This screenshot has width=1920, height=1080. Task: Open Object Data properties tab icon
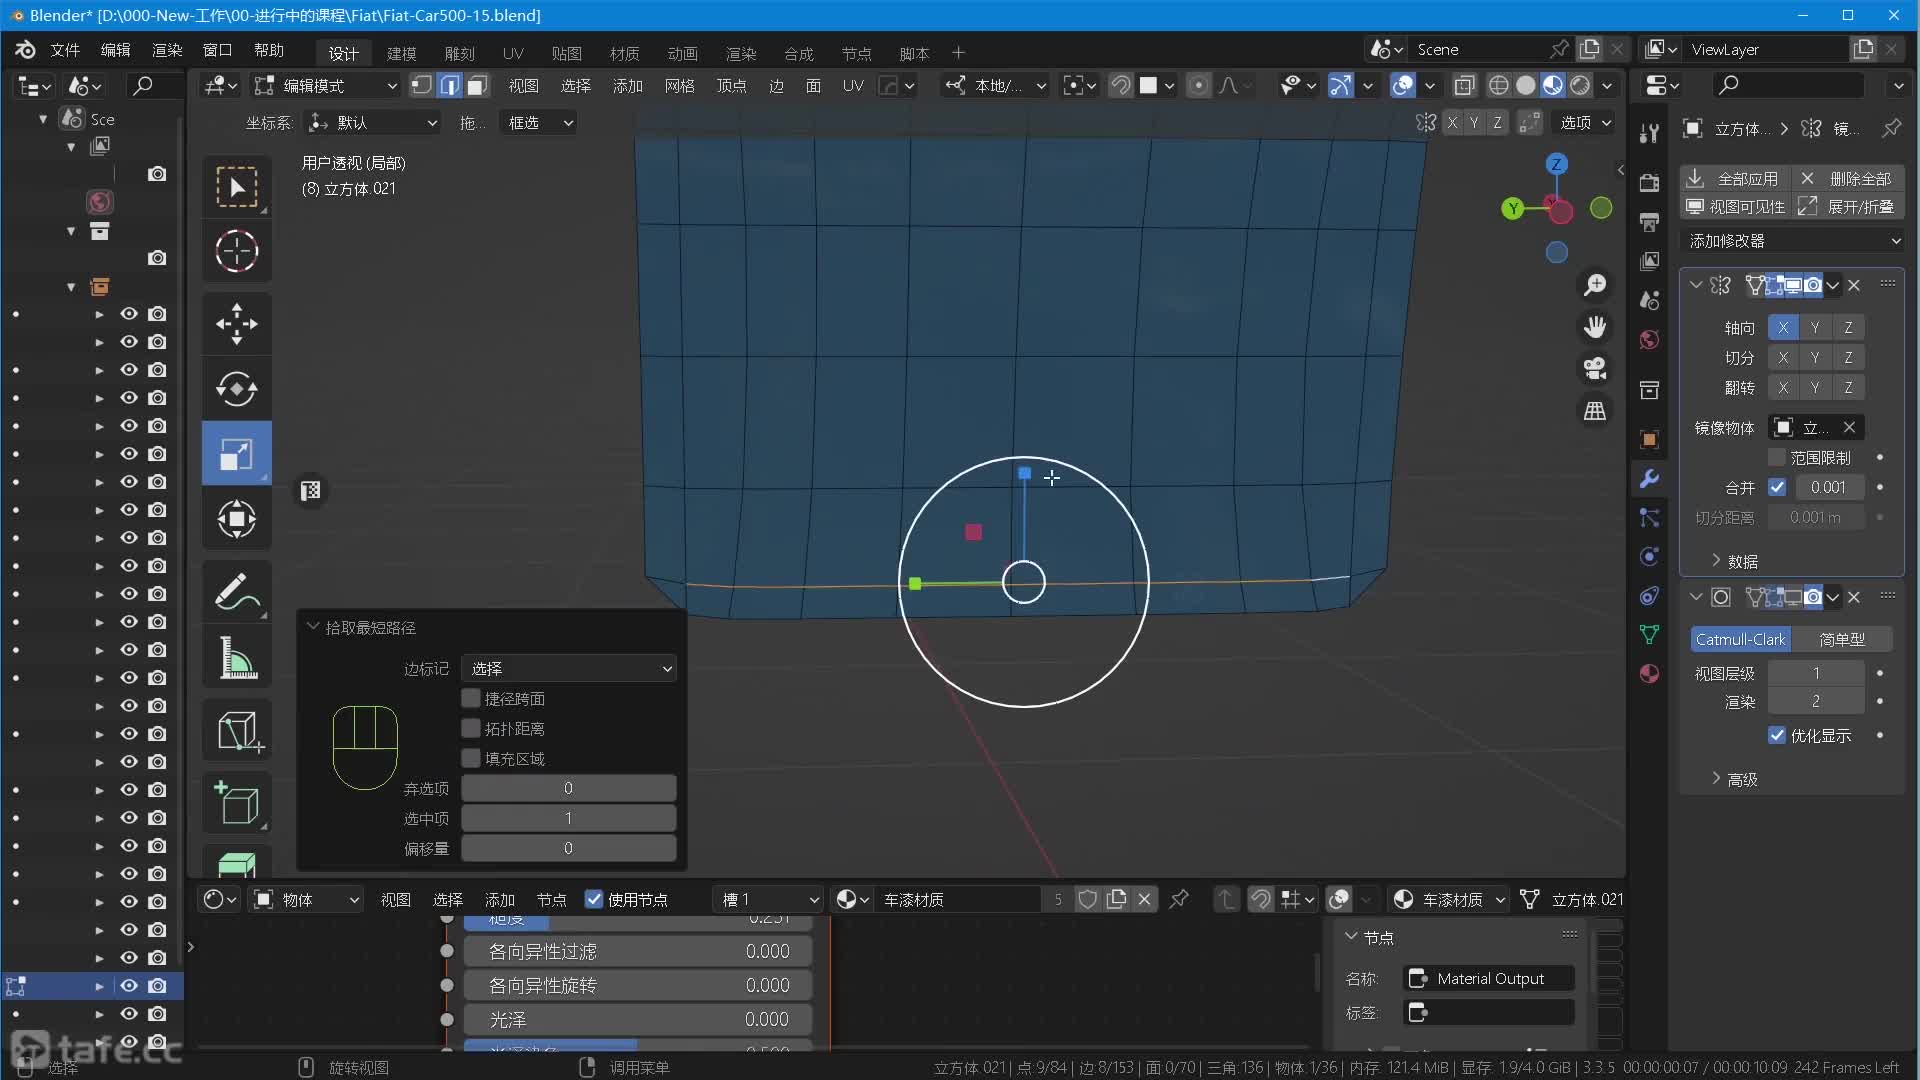point(1650,635)
